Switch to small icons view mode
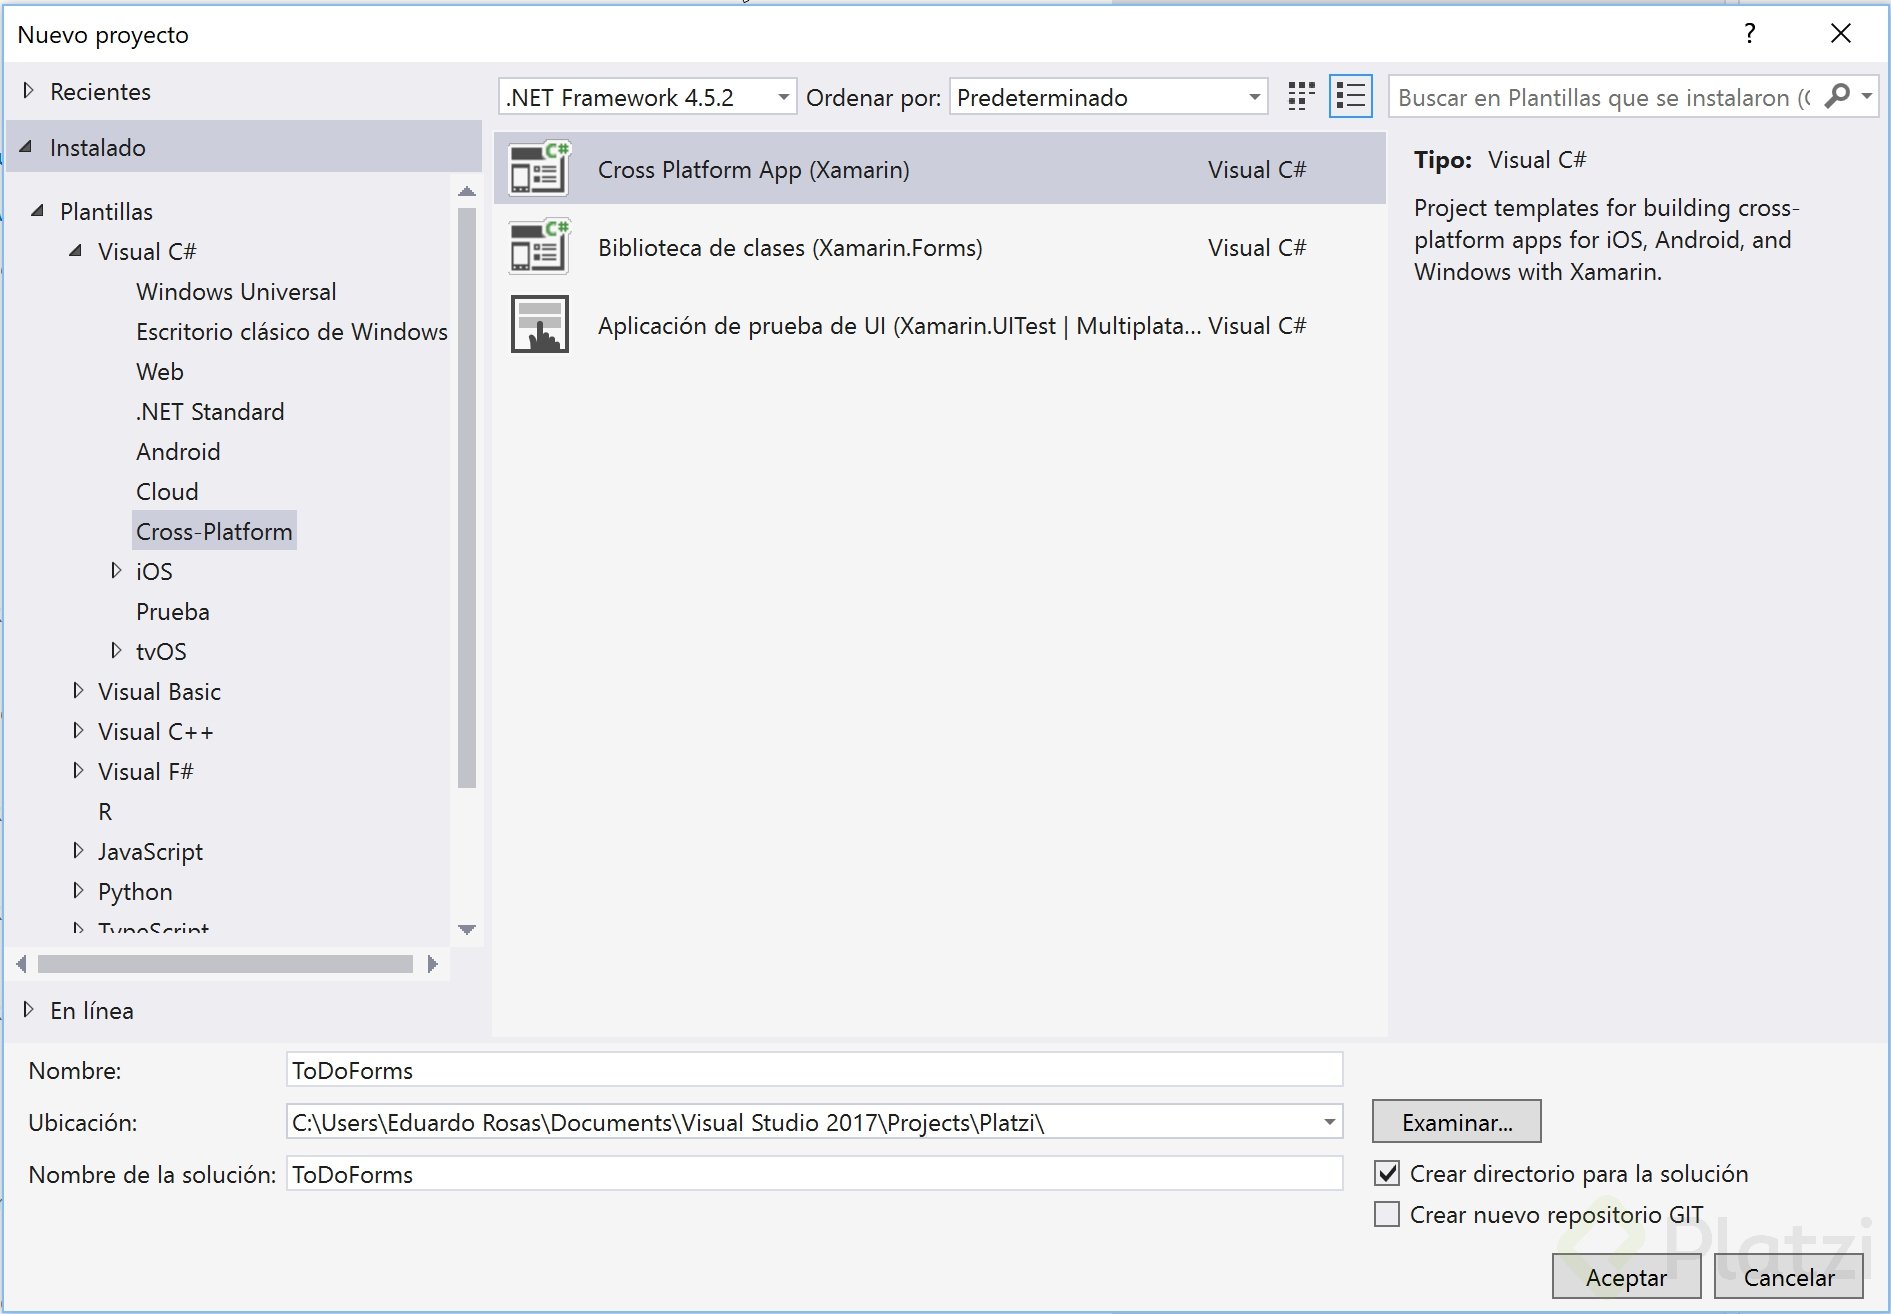1891x1314 pixels. (1300, 96)
